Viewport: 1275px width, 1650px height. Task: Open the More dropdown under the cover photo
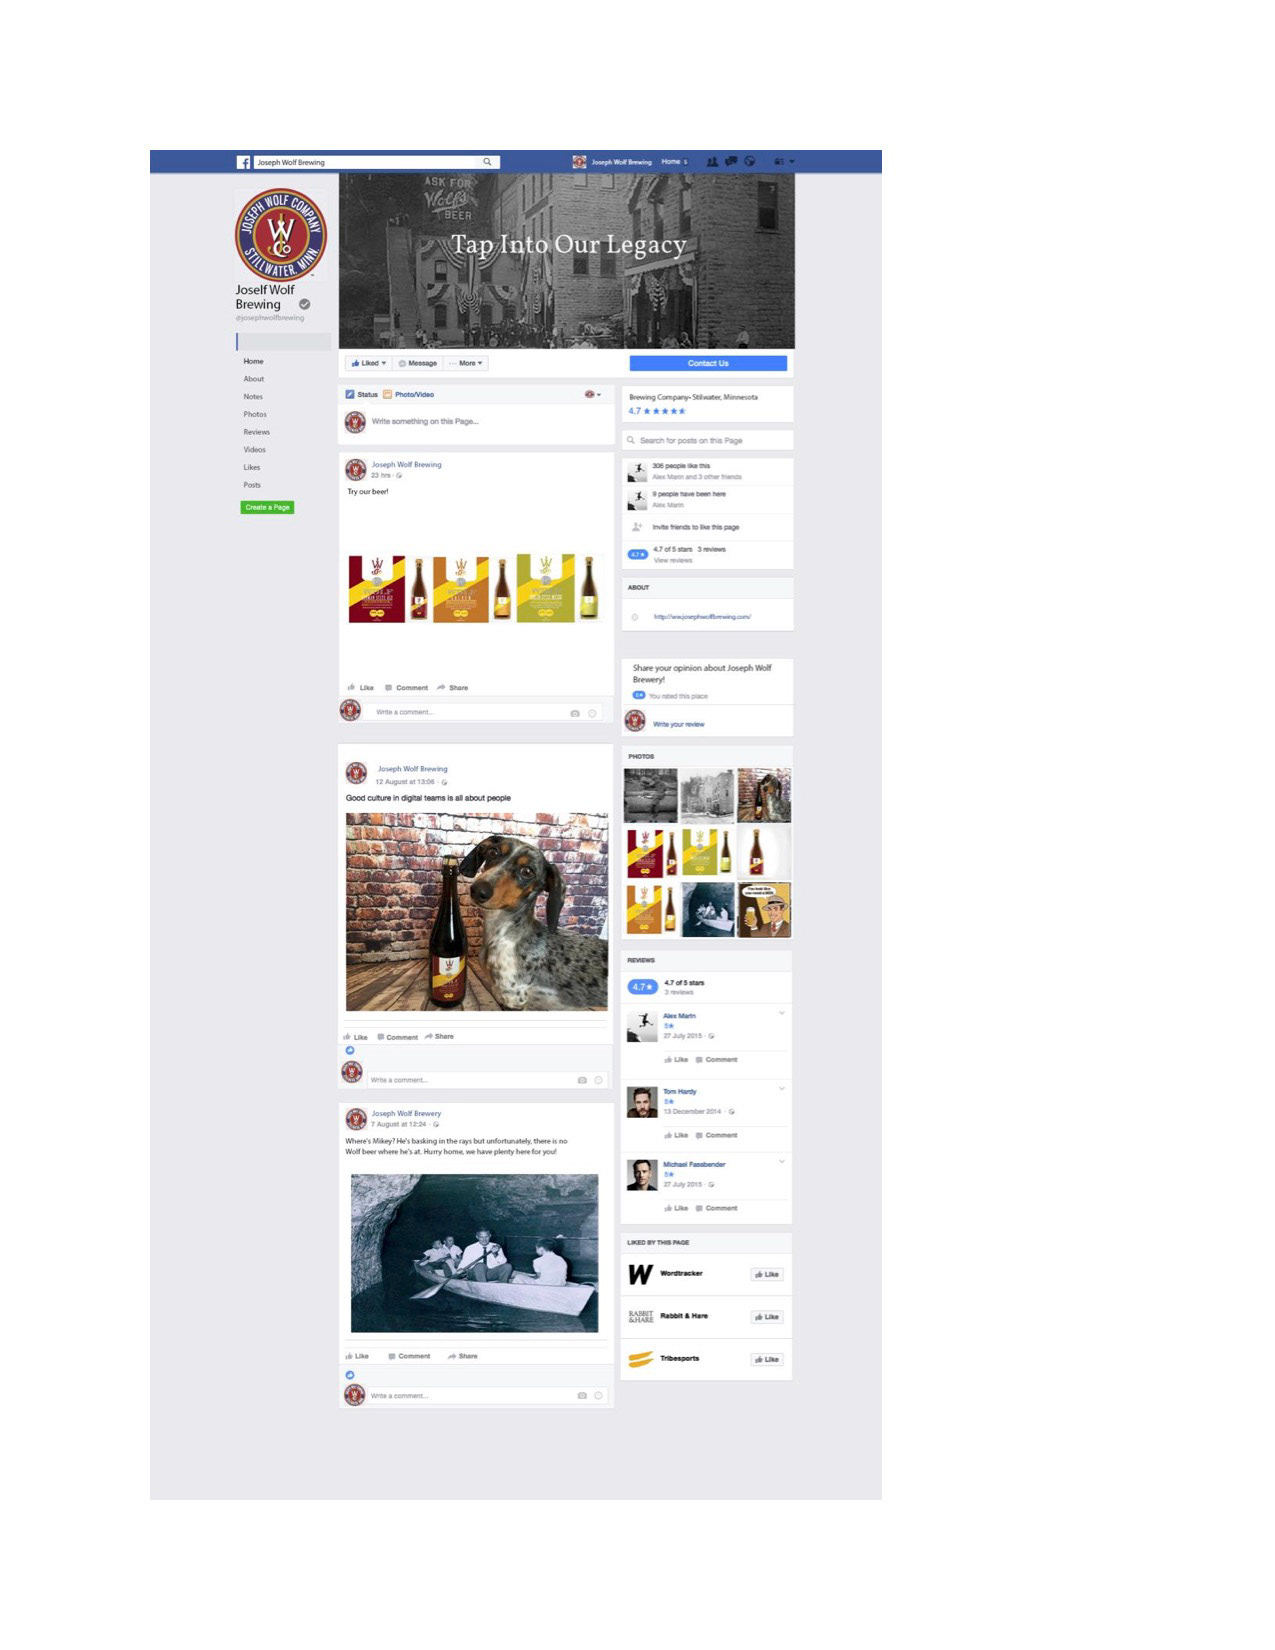point(466,364)
